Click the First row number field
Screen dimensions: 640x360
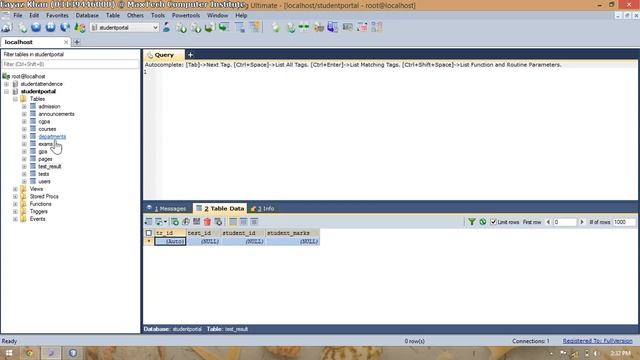pyautogui.click(x=565, y=222)
